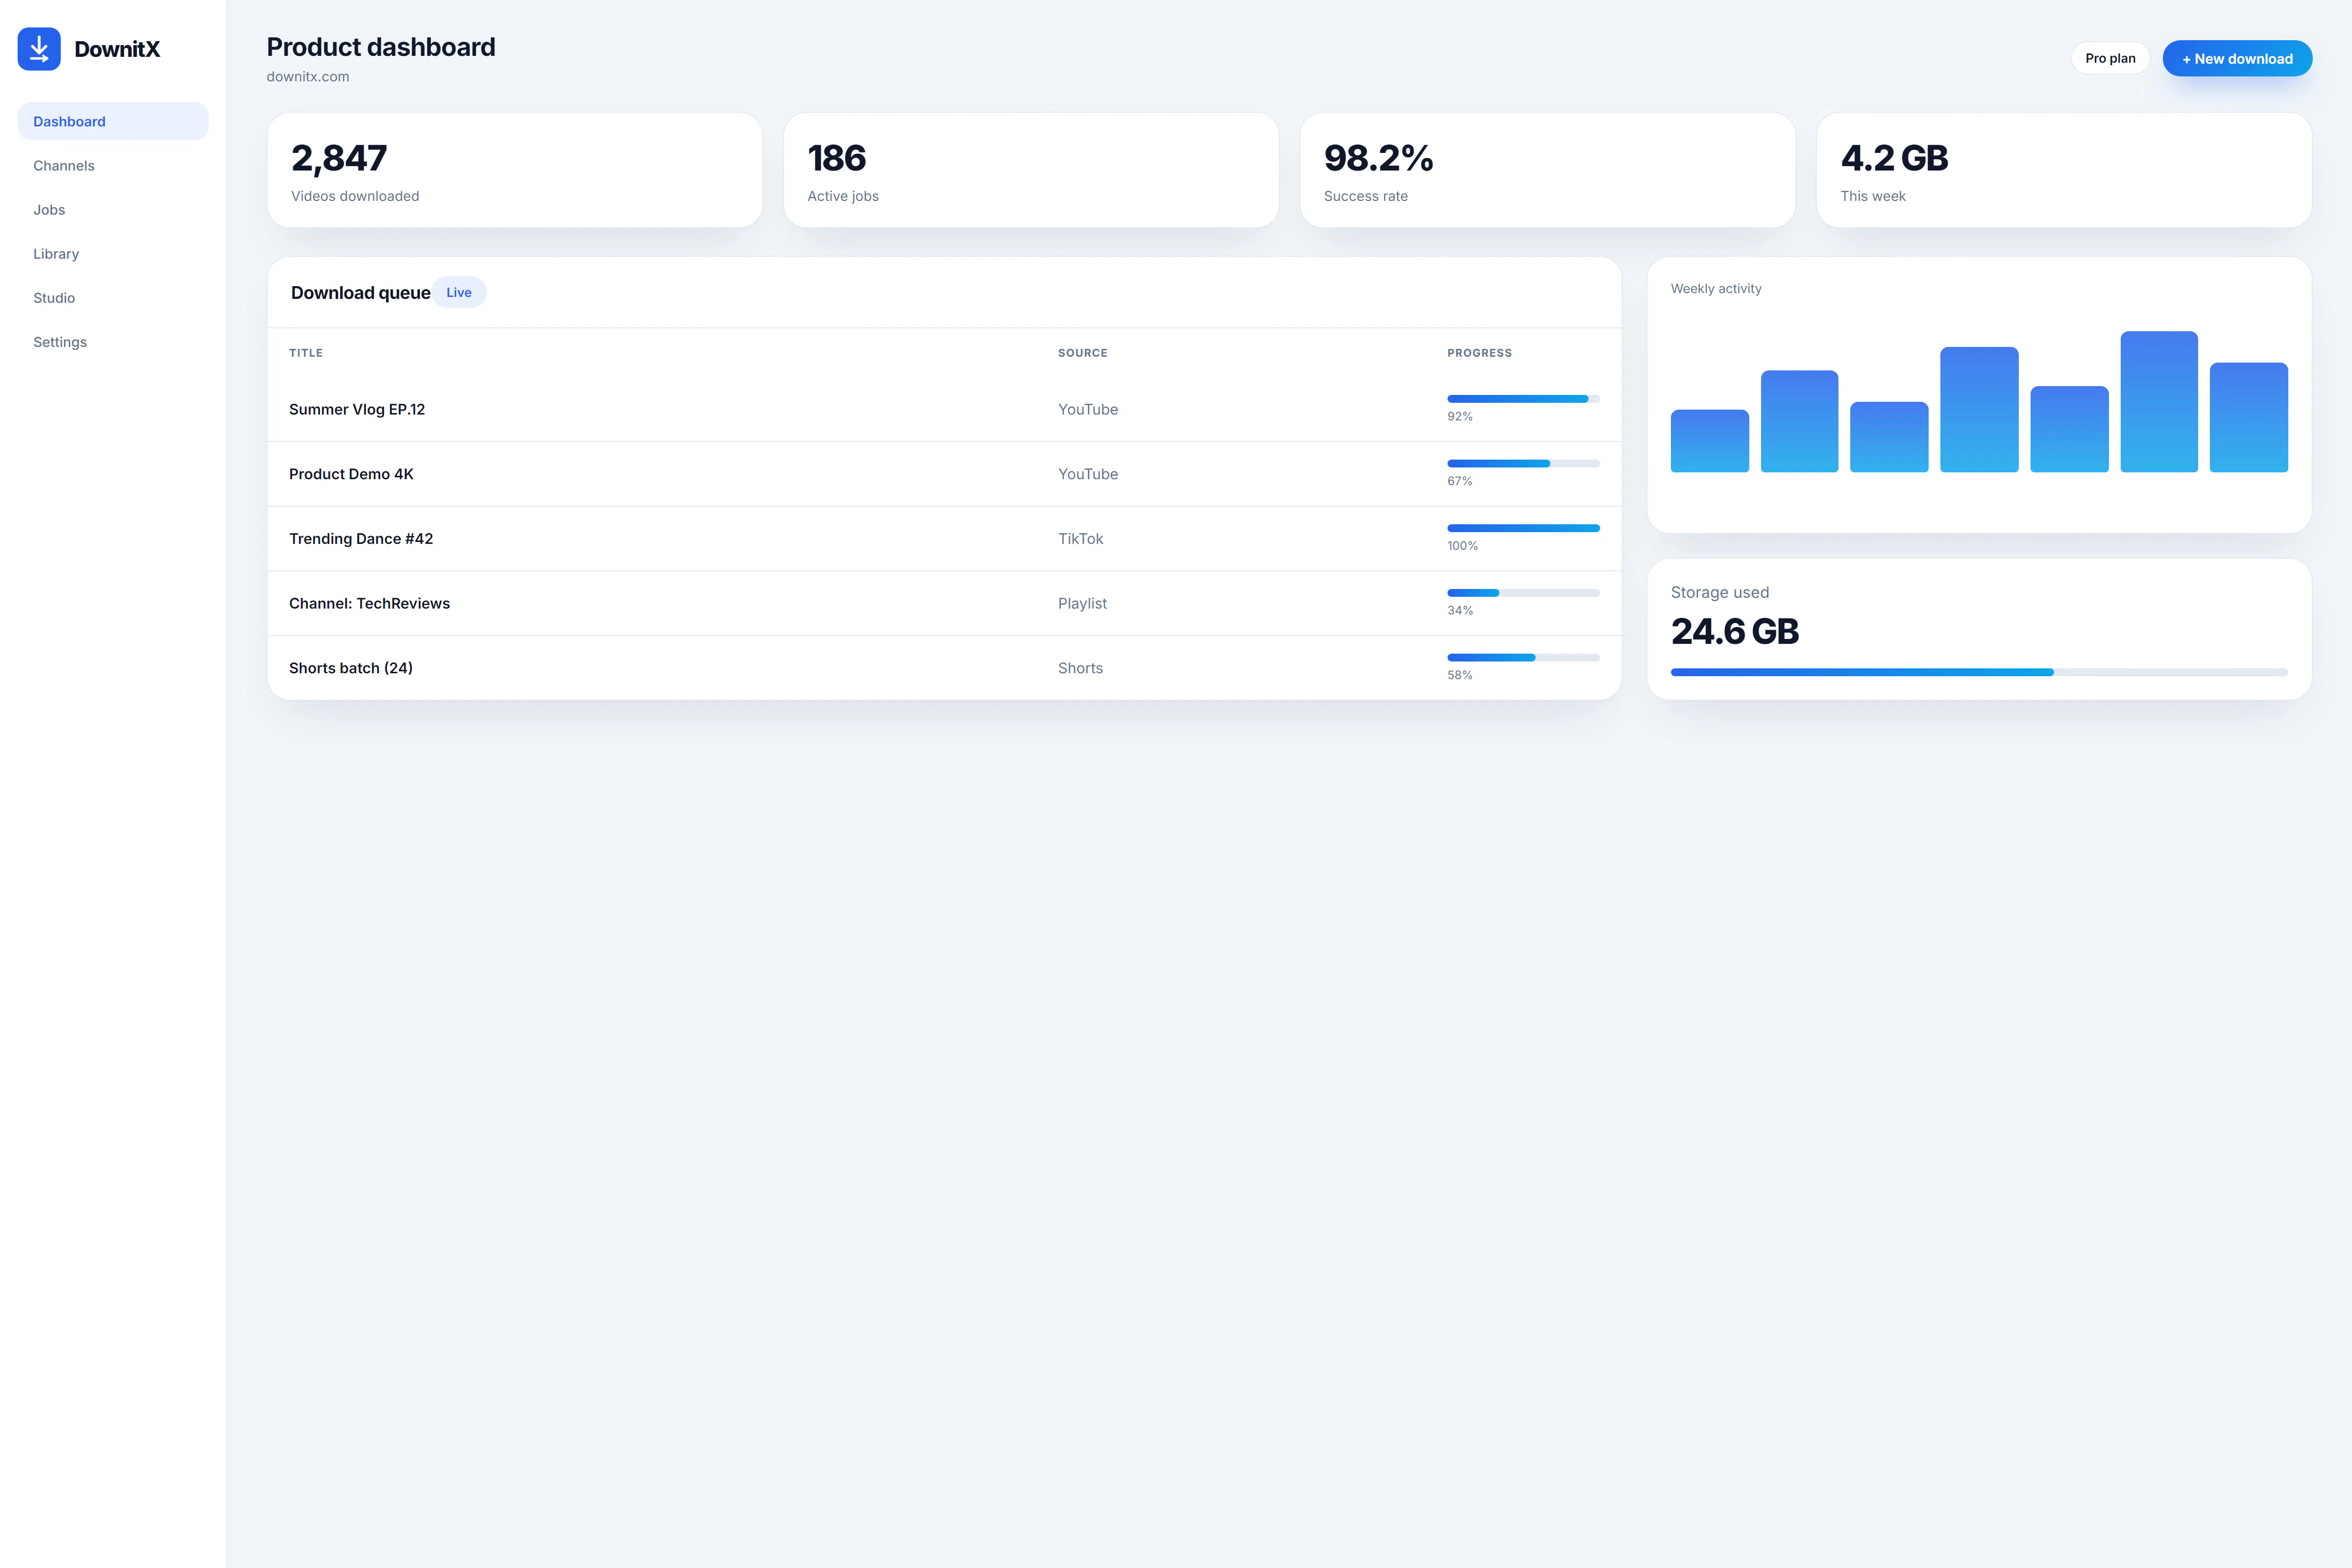The image size is (2352, 1568).
Task: Select the Trending Dance #42 title
Action: pos(361,538)
